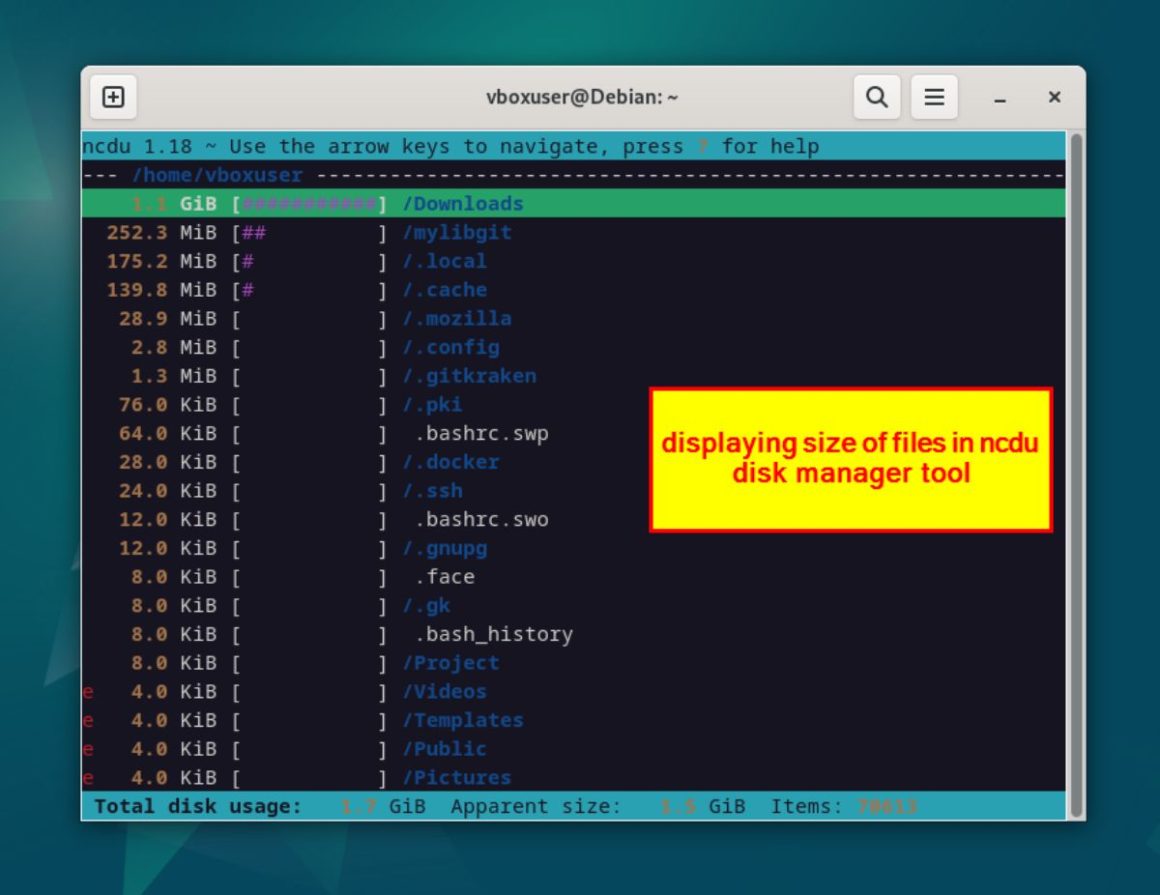Click the /.gitkraken directory entry
Image resolution: width=1160 pixels, height=895 pixels.
pos(469,376)
